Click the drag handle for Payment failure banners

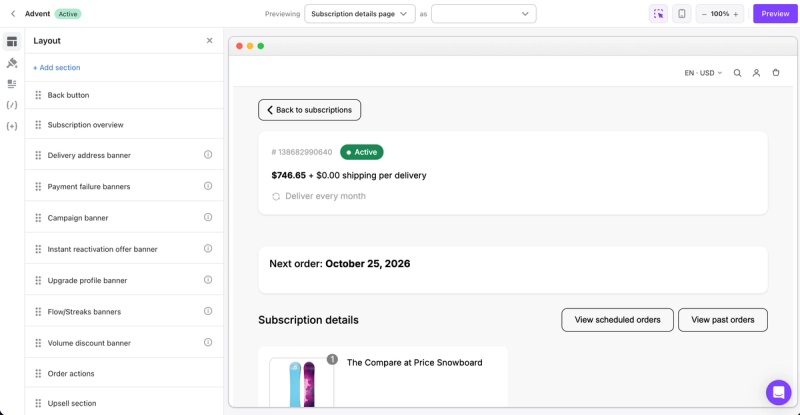pyautogui.click(x=38, y=186)
